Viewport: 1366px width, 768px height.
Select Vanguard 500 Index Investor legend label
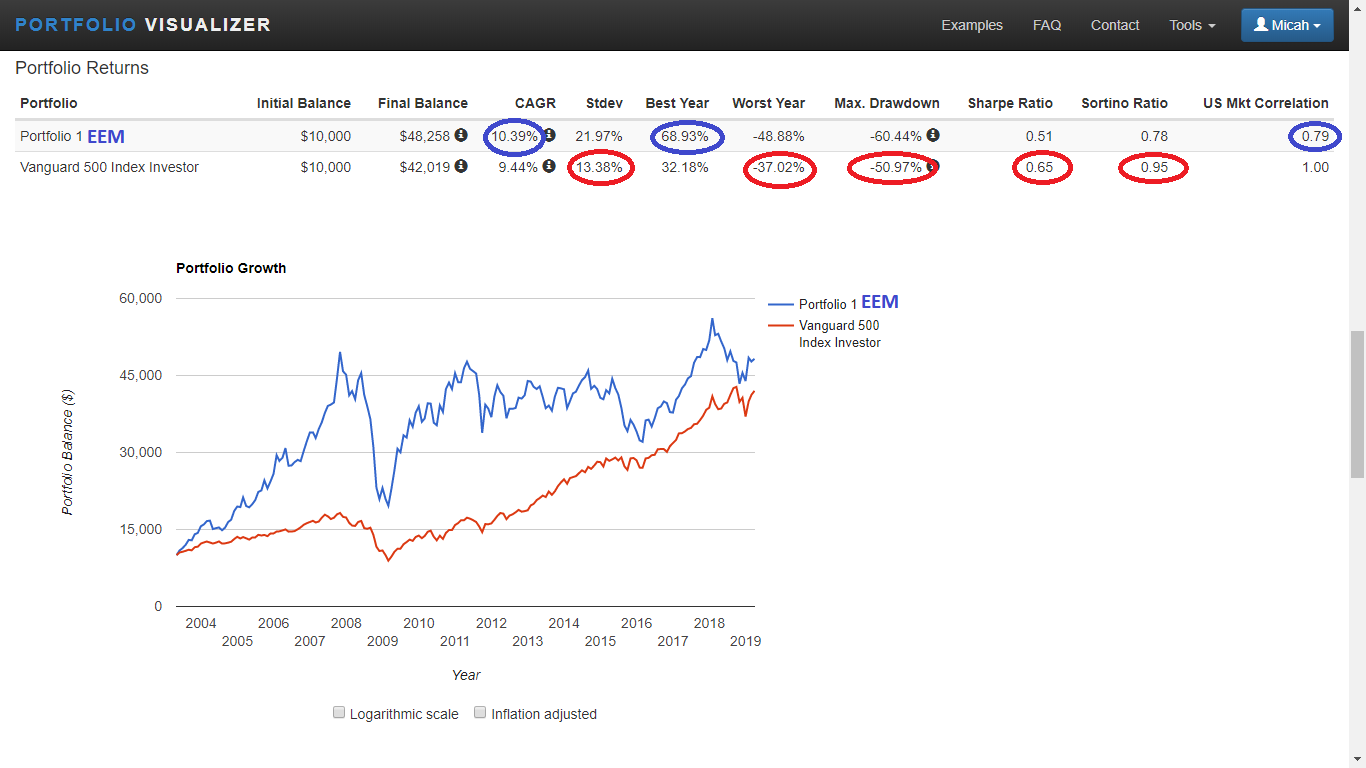(x=840, y=334)
